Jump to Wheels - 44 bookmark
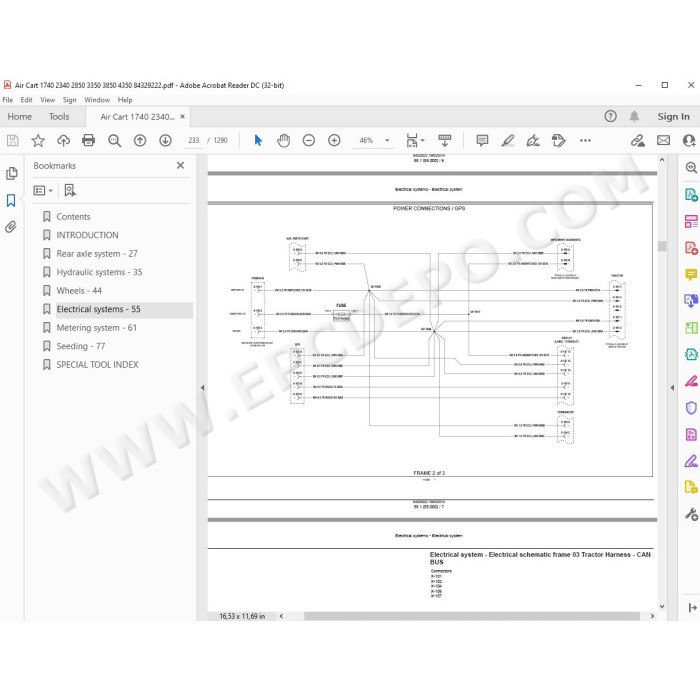This screenshot has width=700, height=700. [x=79, y=291]
